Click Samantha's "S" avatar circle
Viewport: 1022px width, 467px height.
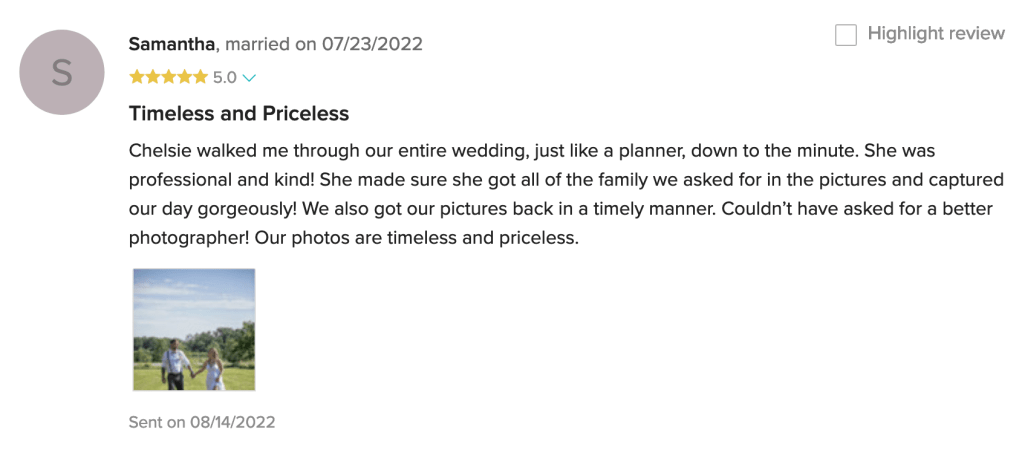[62, 72]
